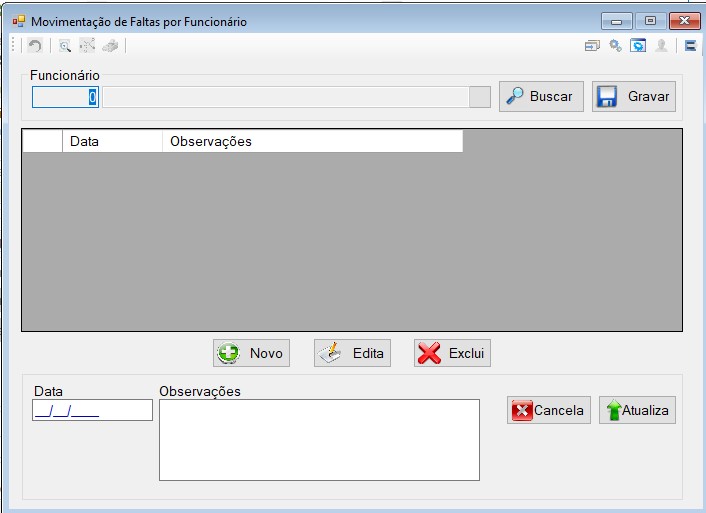This screenshot has width=706, height=513.
Task: Save with the Gravar button
Action: tap(634, 96)
